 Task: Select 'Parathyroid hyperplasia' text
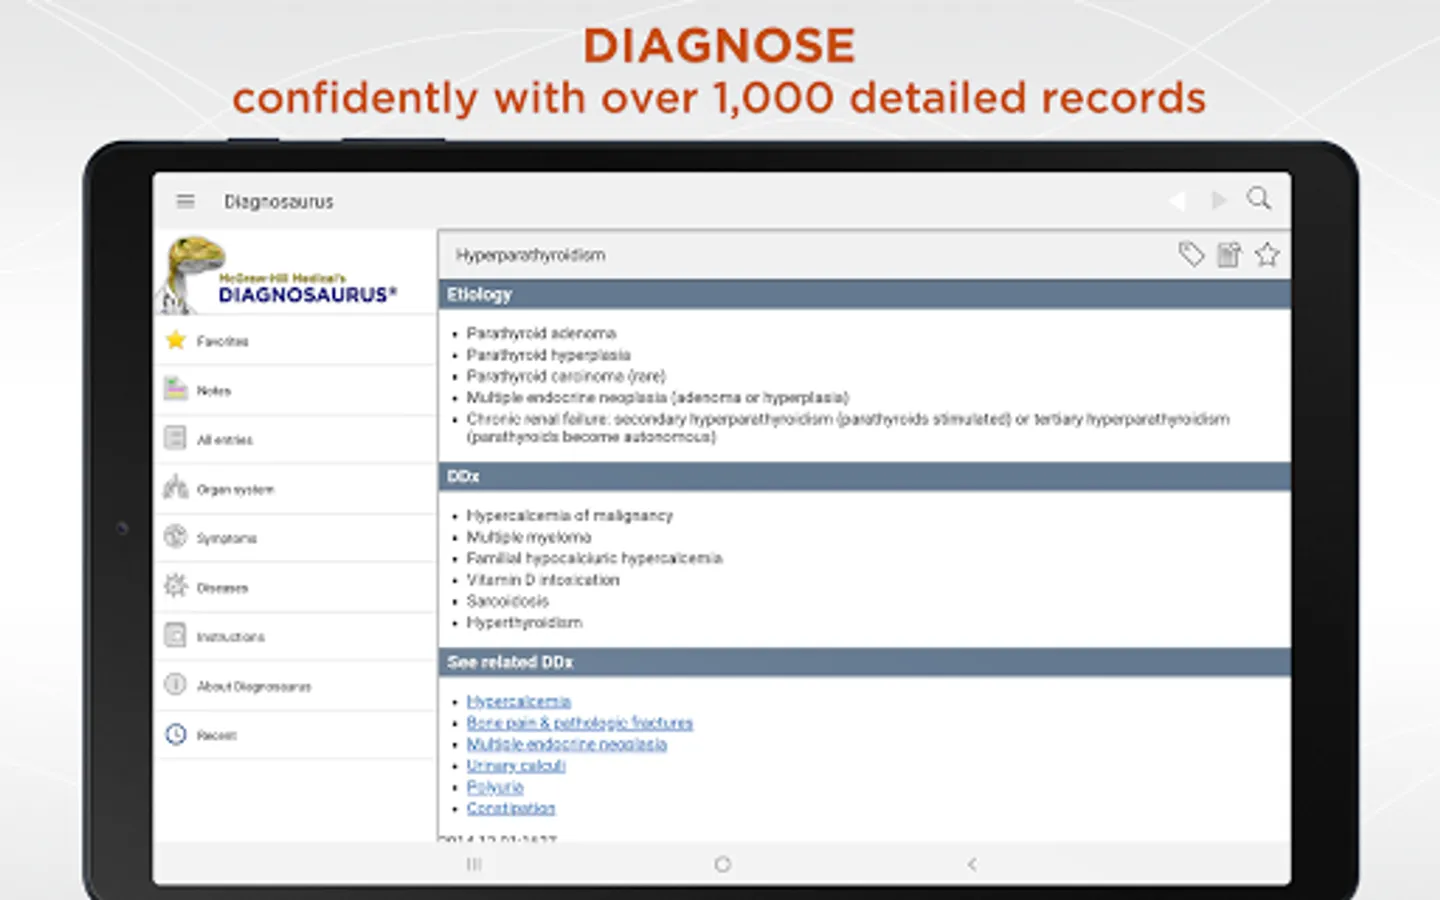[x=548, y=355]
